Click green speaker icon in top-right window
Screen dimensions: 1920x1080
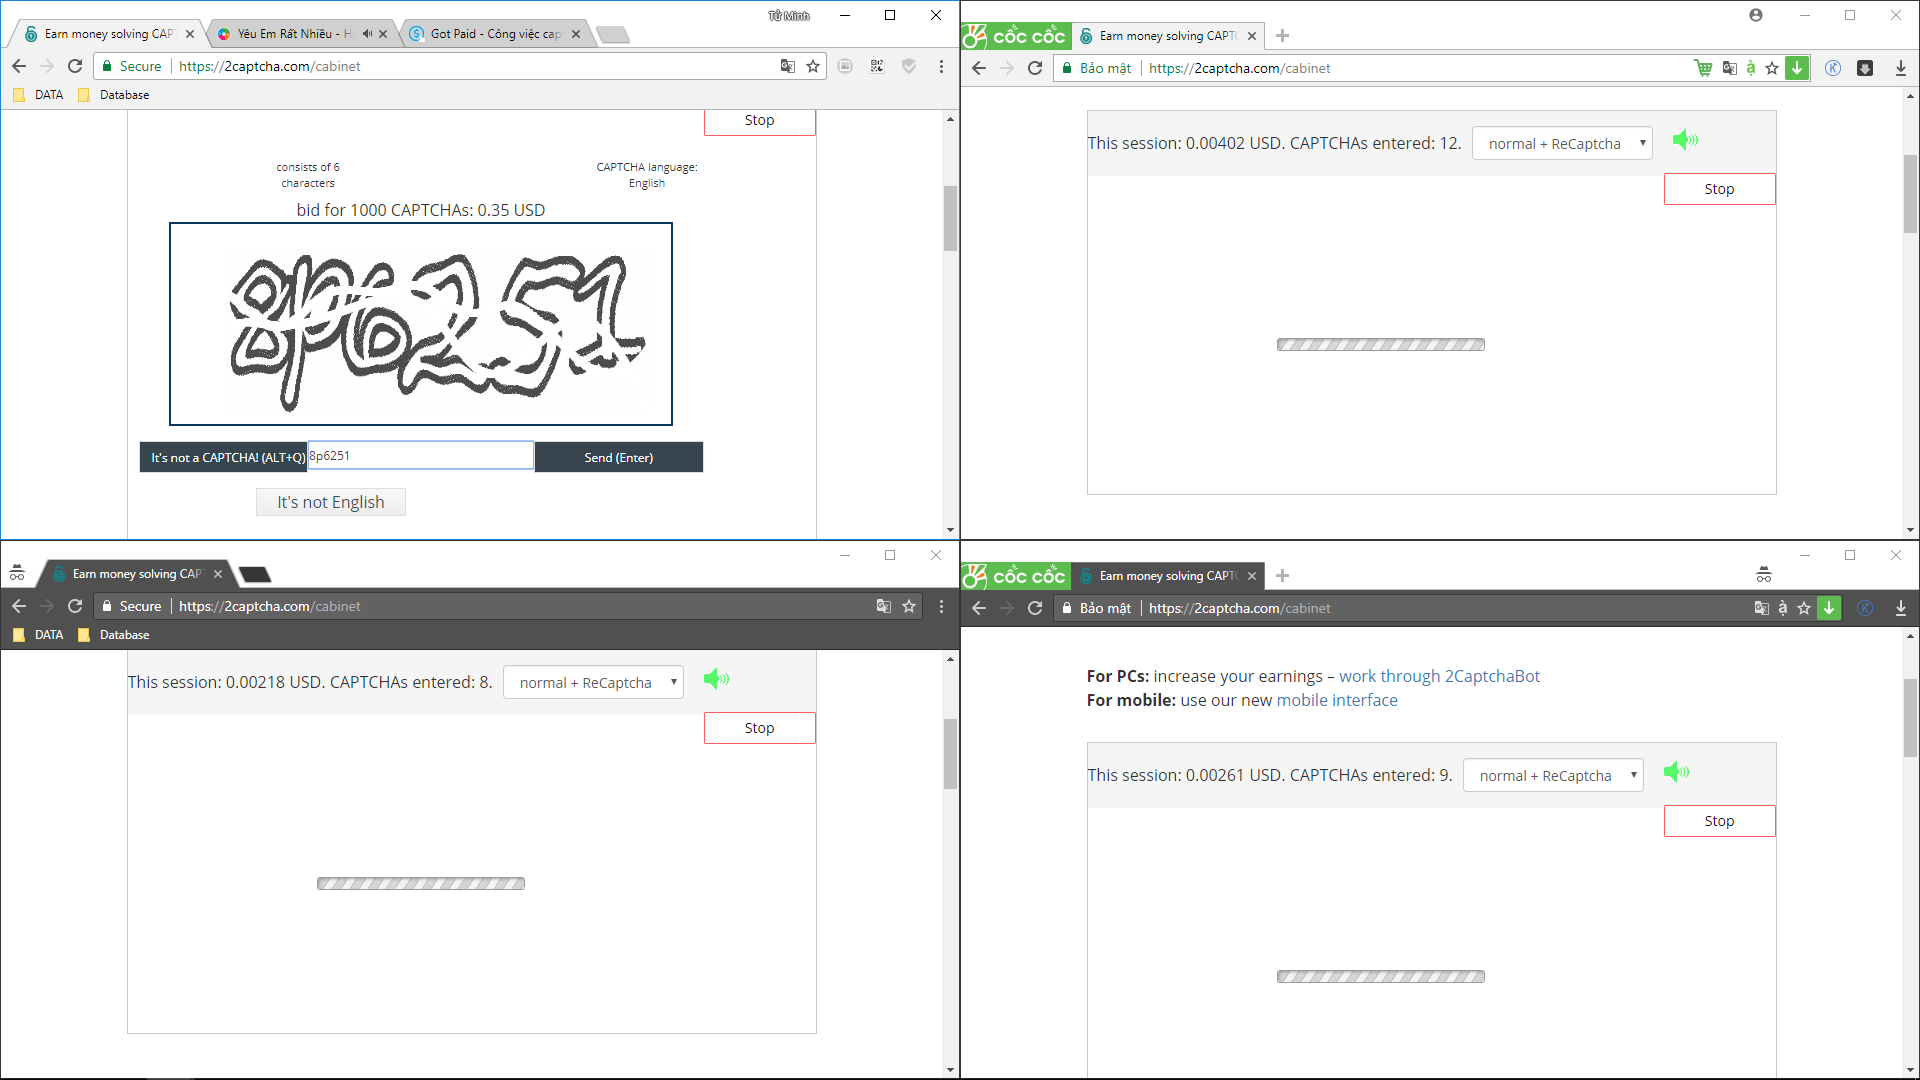[1685, 140]
